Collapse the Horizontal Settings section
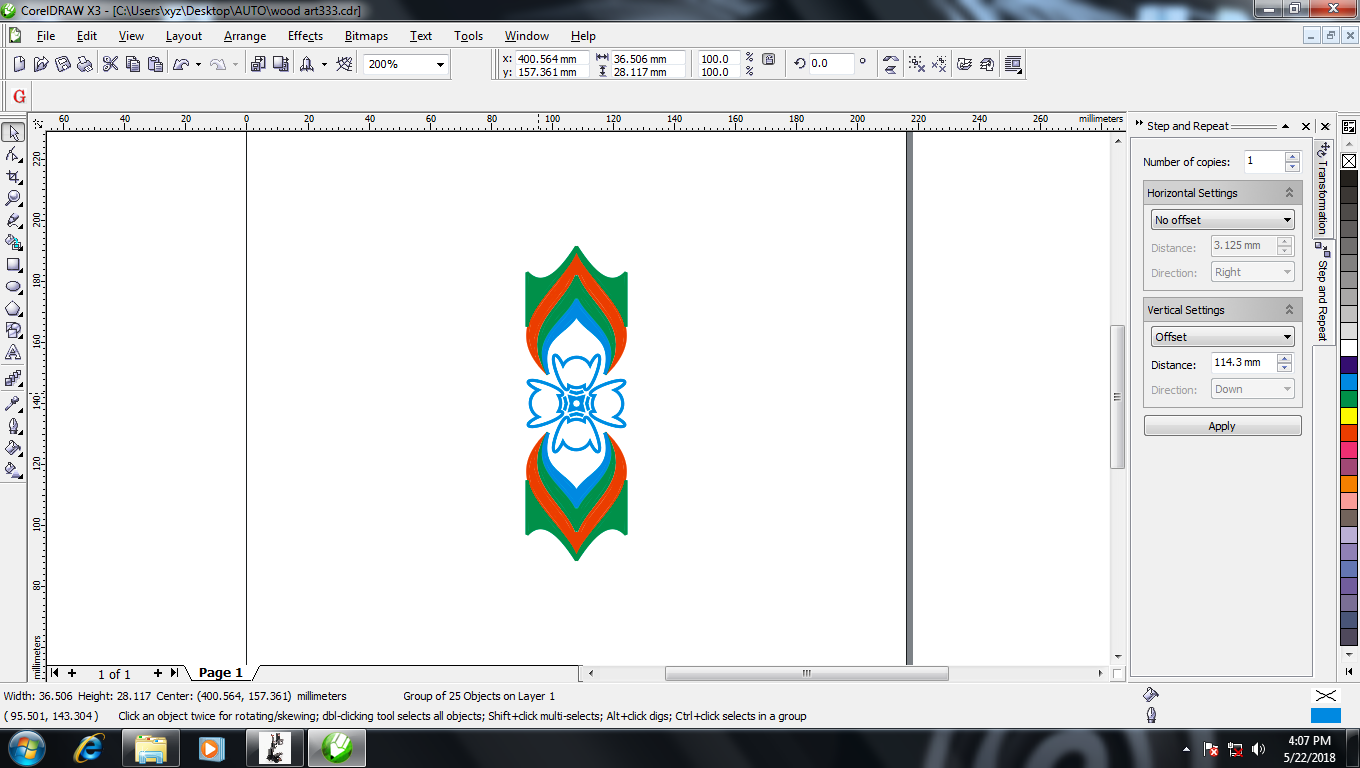The image size is (1360, 768). tap(1289, 193)
